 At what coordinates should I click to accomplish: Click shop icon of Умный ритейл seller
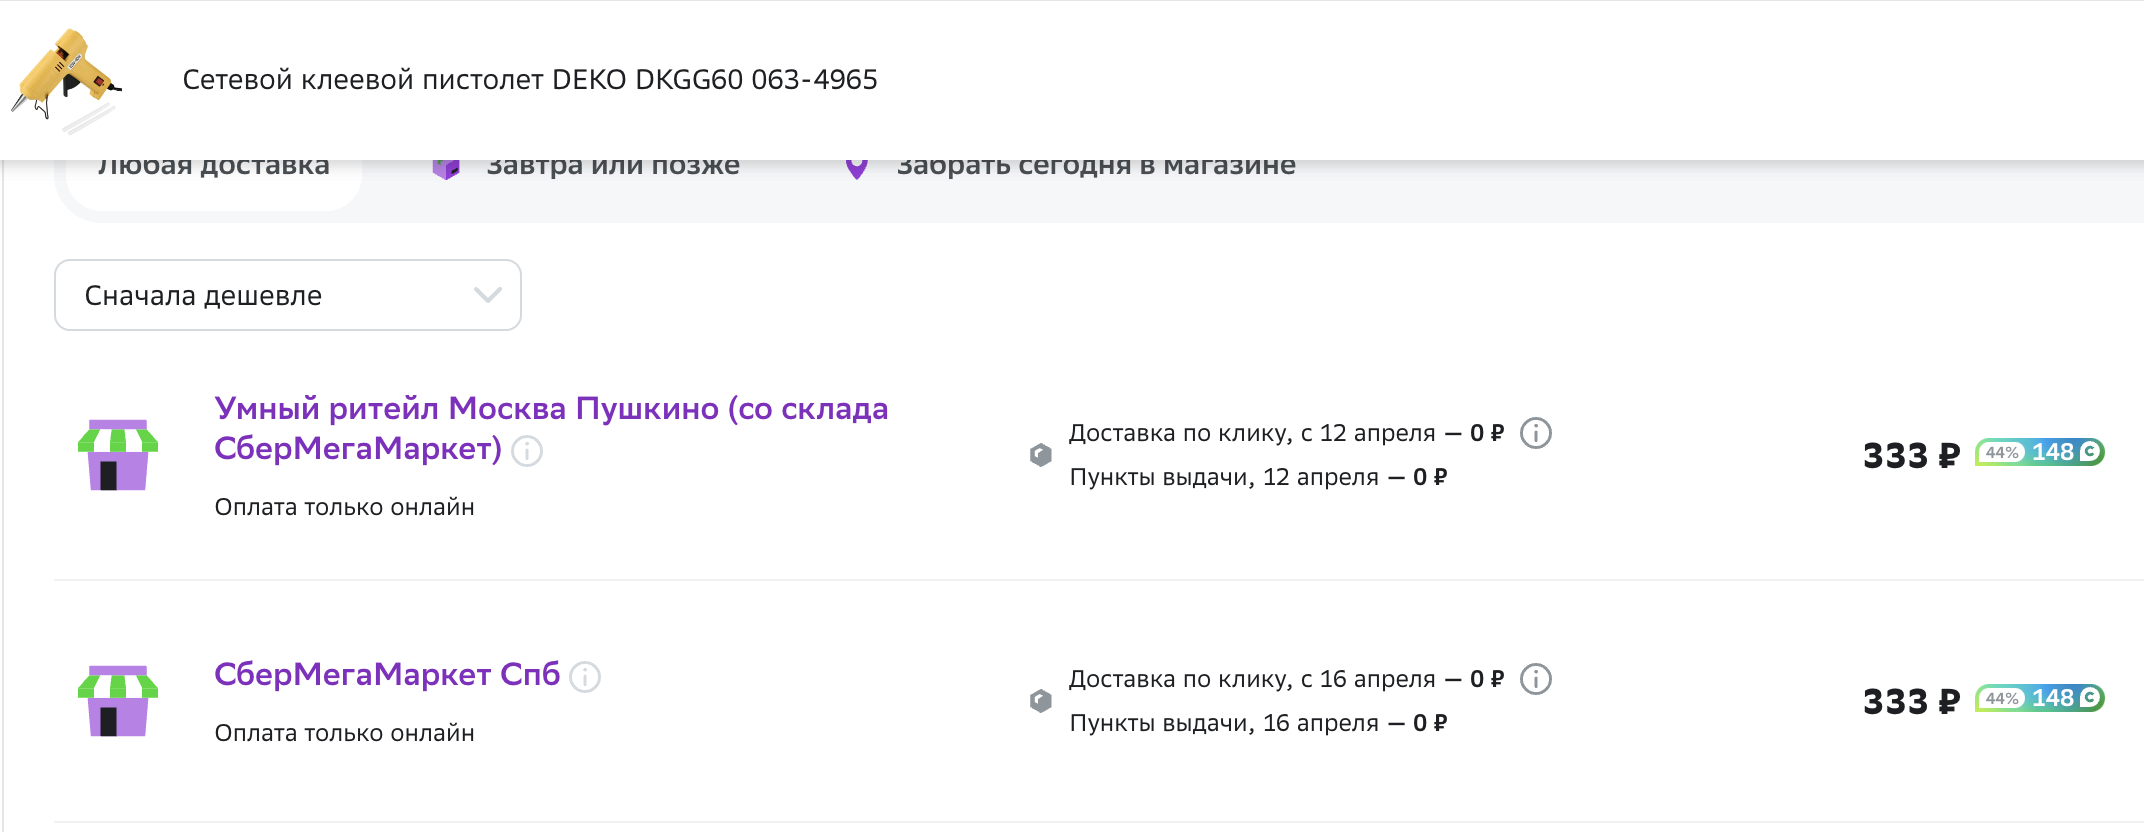click(118, 455)
